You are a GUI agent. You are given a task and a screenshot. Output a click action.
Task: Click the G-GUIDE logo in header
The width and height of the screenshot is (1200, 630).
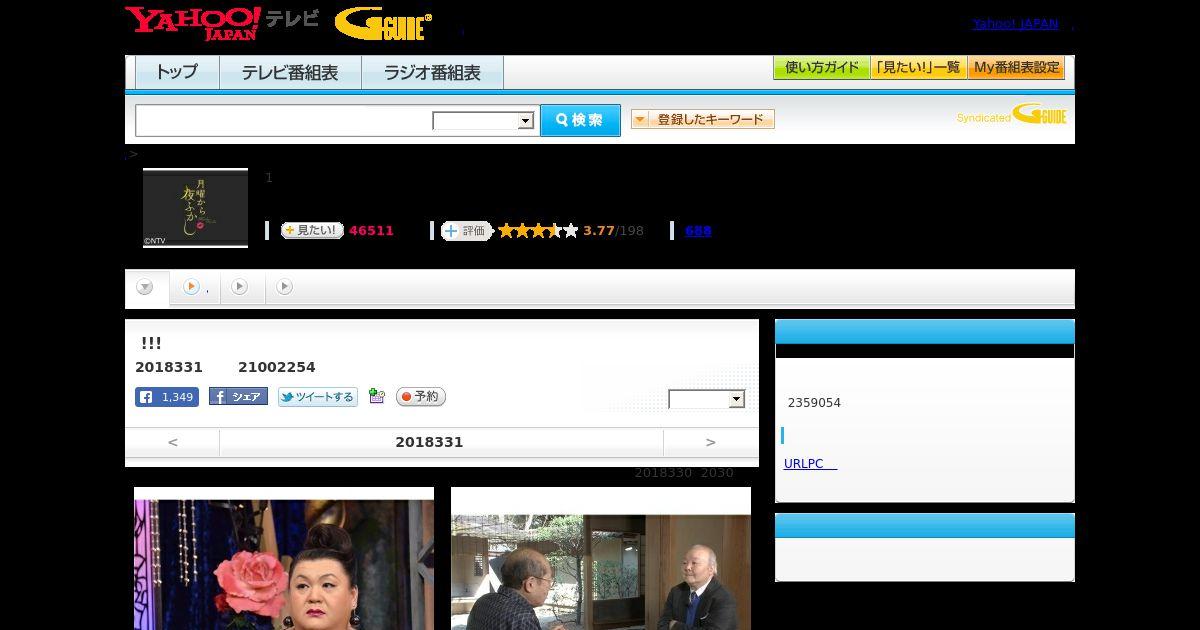point(383,23)
